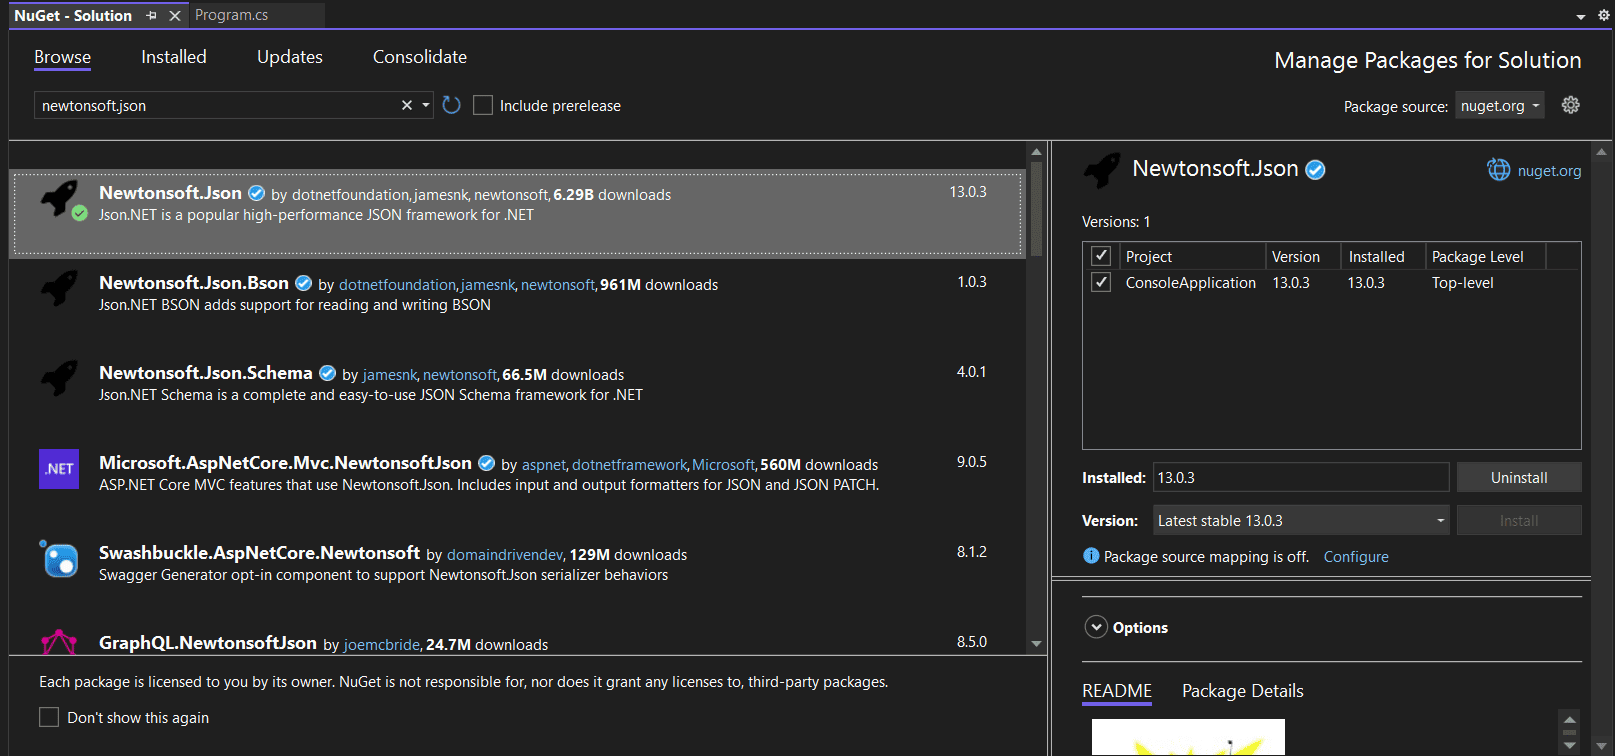Click the README image thumbnail
Image resolution: width=1615 pixels, height=756 pixels.
tap(1188, 737)
